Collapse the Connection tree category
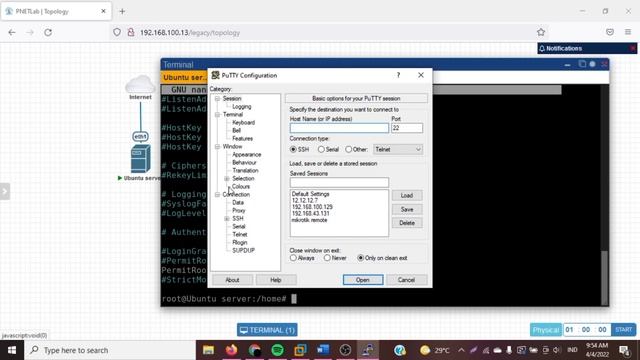 tap(218, 194)
